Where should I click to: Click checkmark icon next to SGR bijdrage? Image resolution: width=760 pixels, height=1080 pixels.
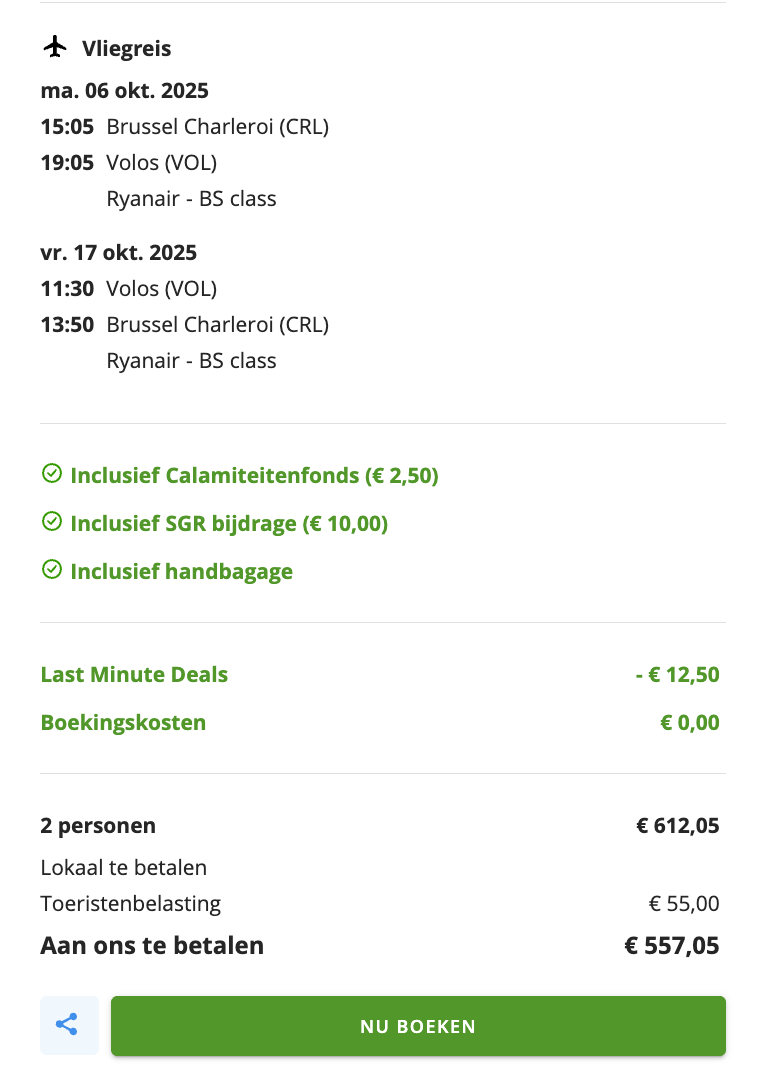pos(51,522)
